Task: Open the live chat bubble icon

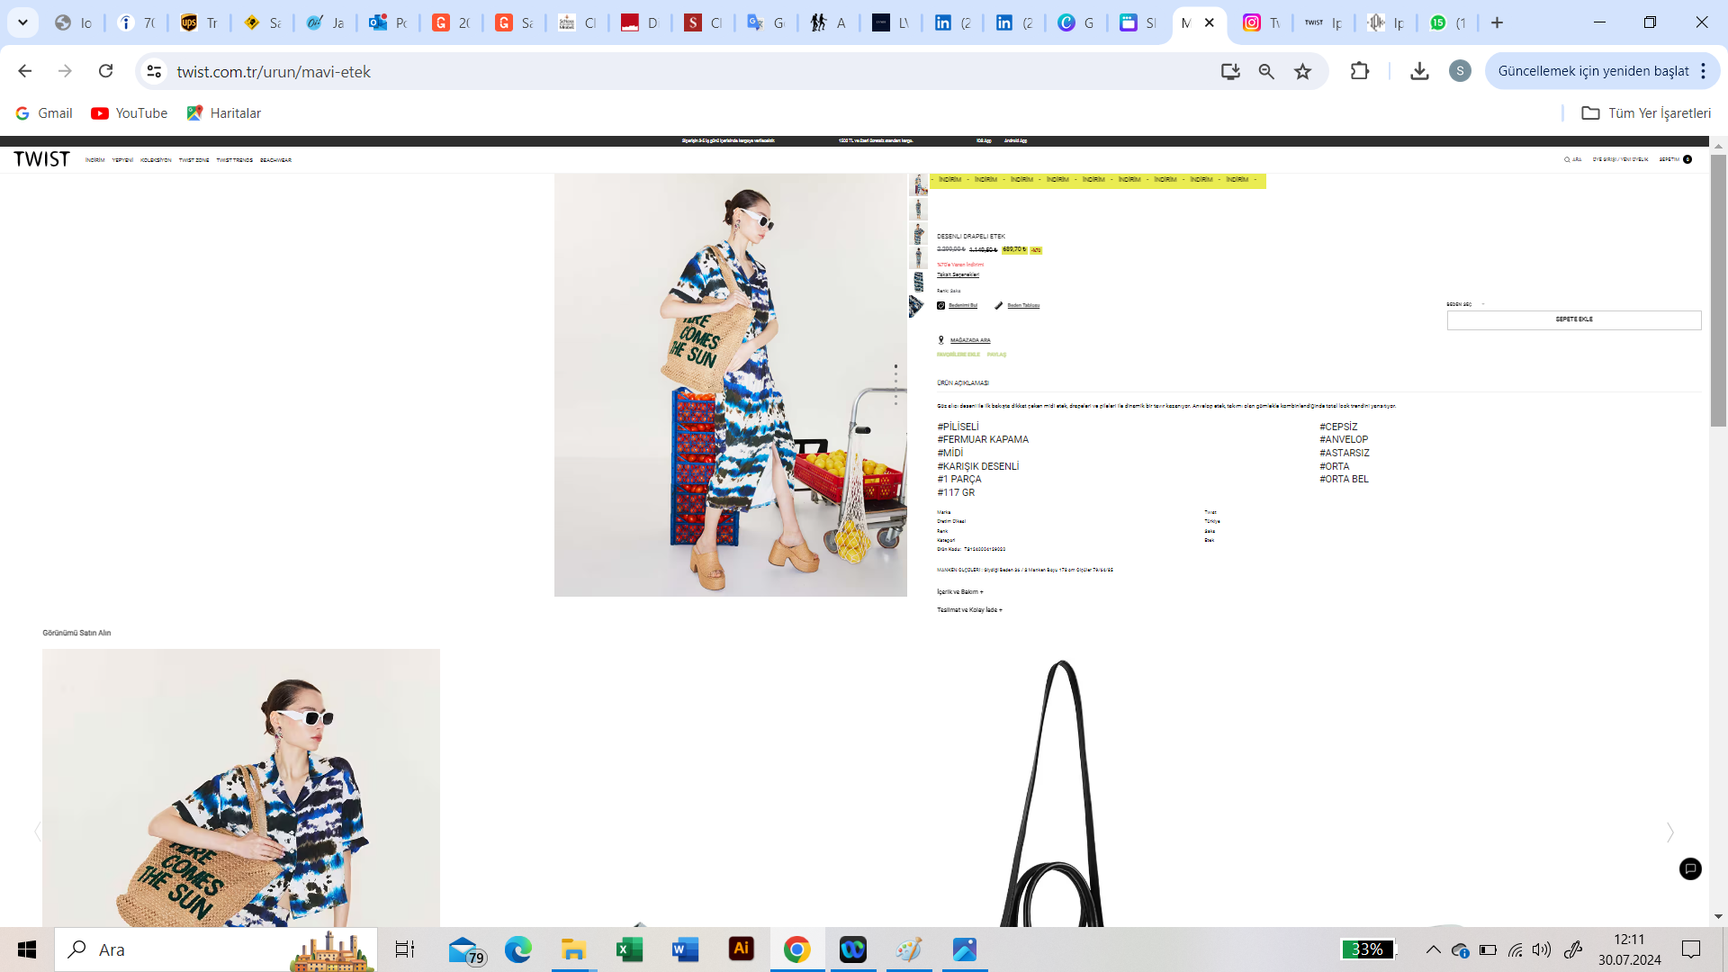Action: [x=1690, y=868]
